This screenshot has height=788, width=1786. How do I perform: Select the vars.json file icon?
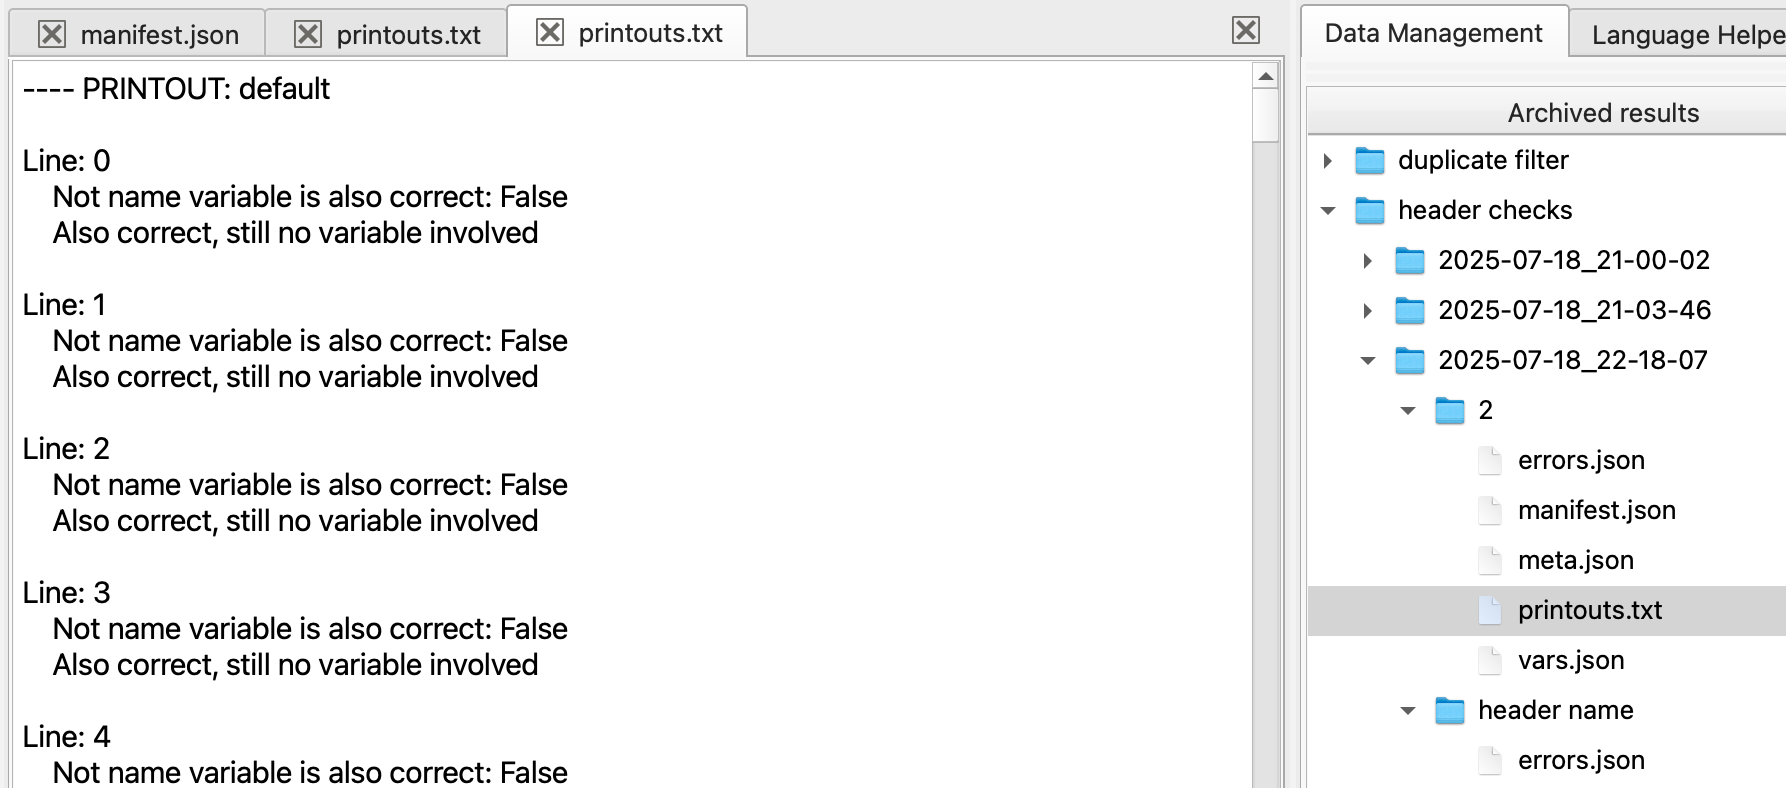pos(1489,660)
